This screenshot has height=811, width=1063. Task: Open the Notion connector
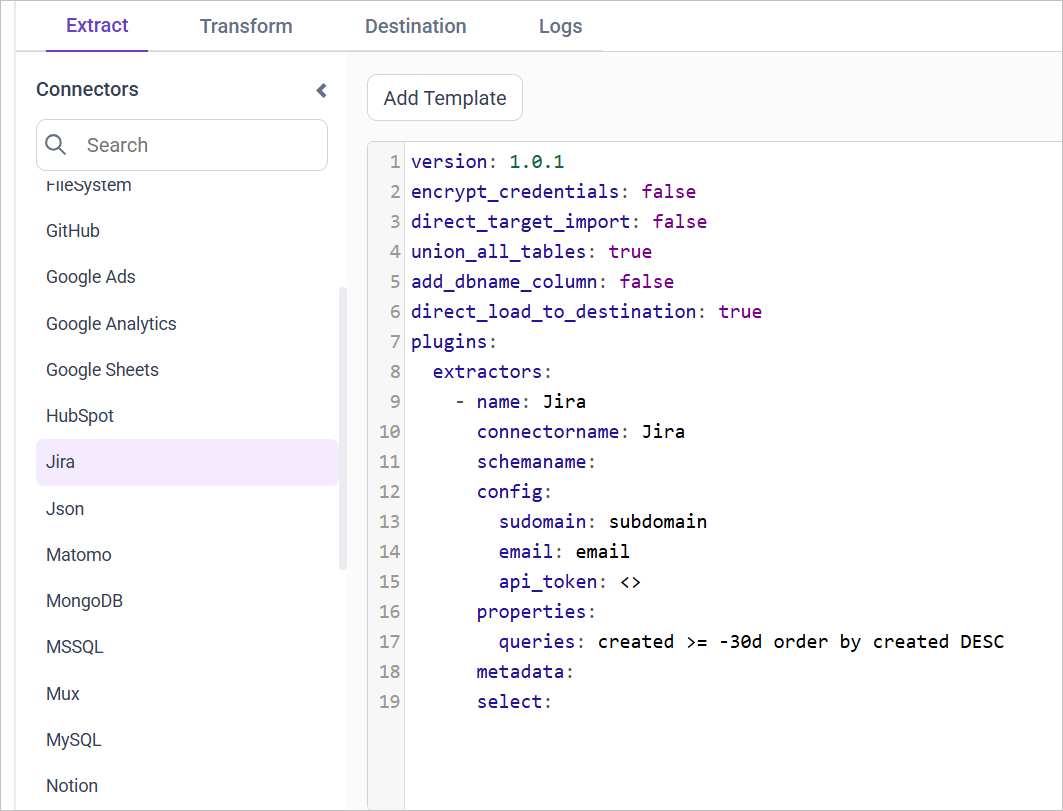pos(71,785)
